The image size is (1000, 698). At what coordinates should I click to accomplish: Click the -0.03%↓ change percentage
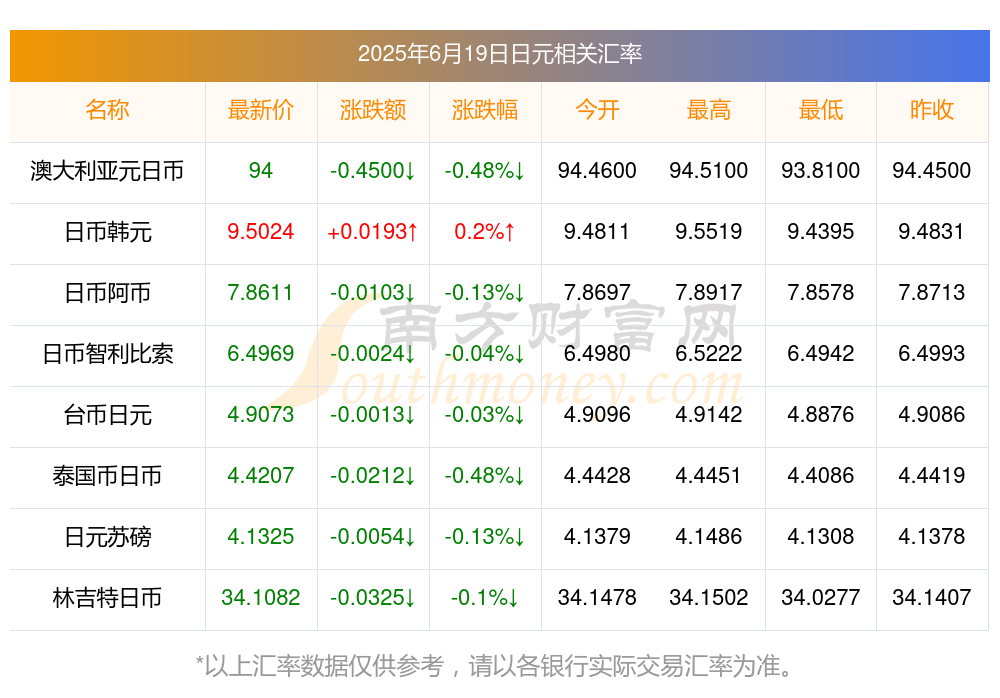coord(485,415)
